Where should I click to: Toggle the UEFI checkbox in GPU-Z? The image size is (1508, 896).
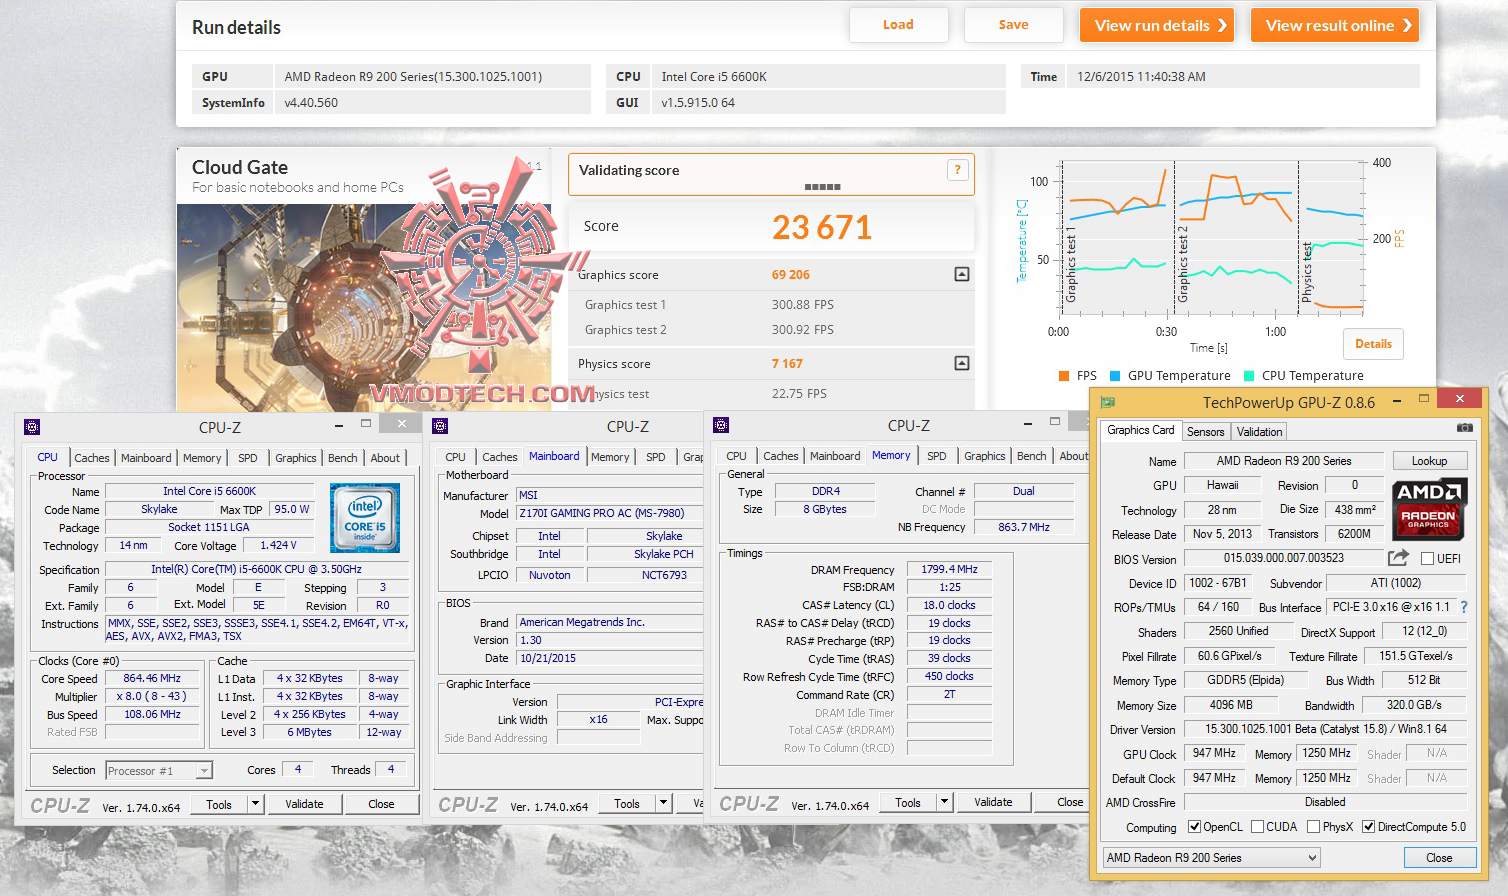(1427, 559)
